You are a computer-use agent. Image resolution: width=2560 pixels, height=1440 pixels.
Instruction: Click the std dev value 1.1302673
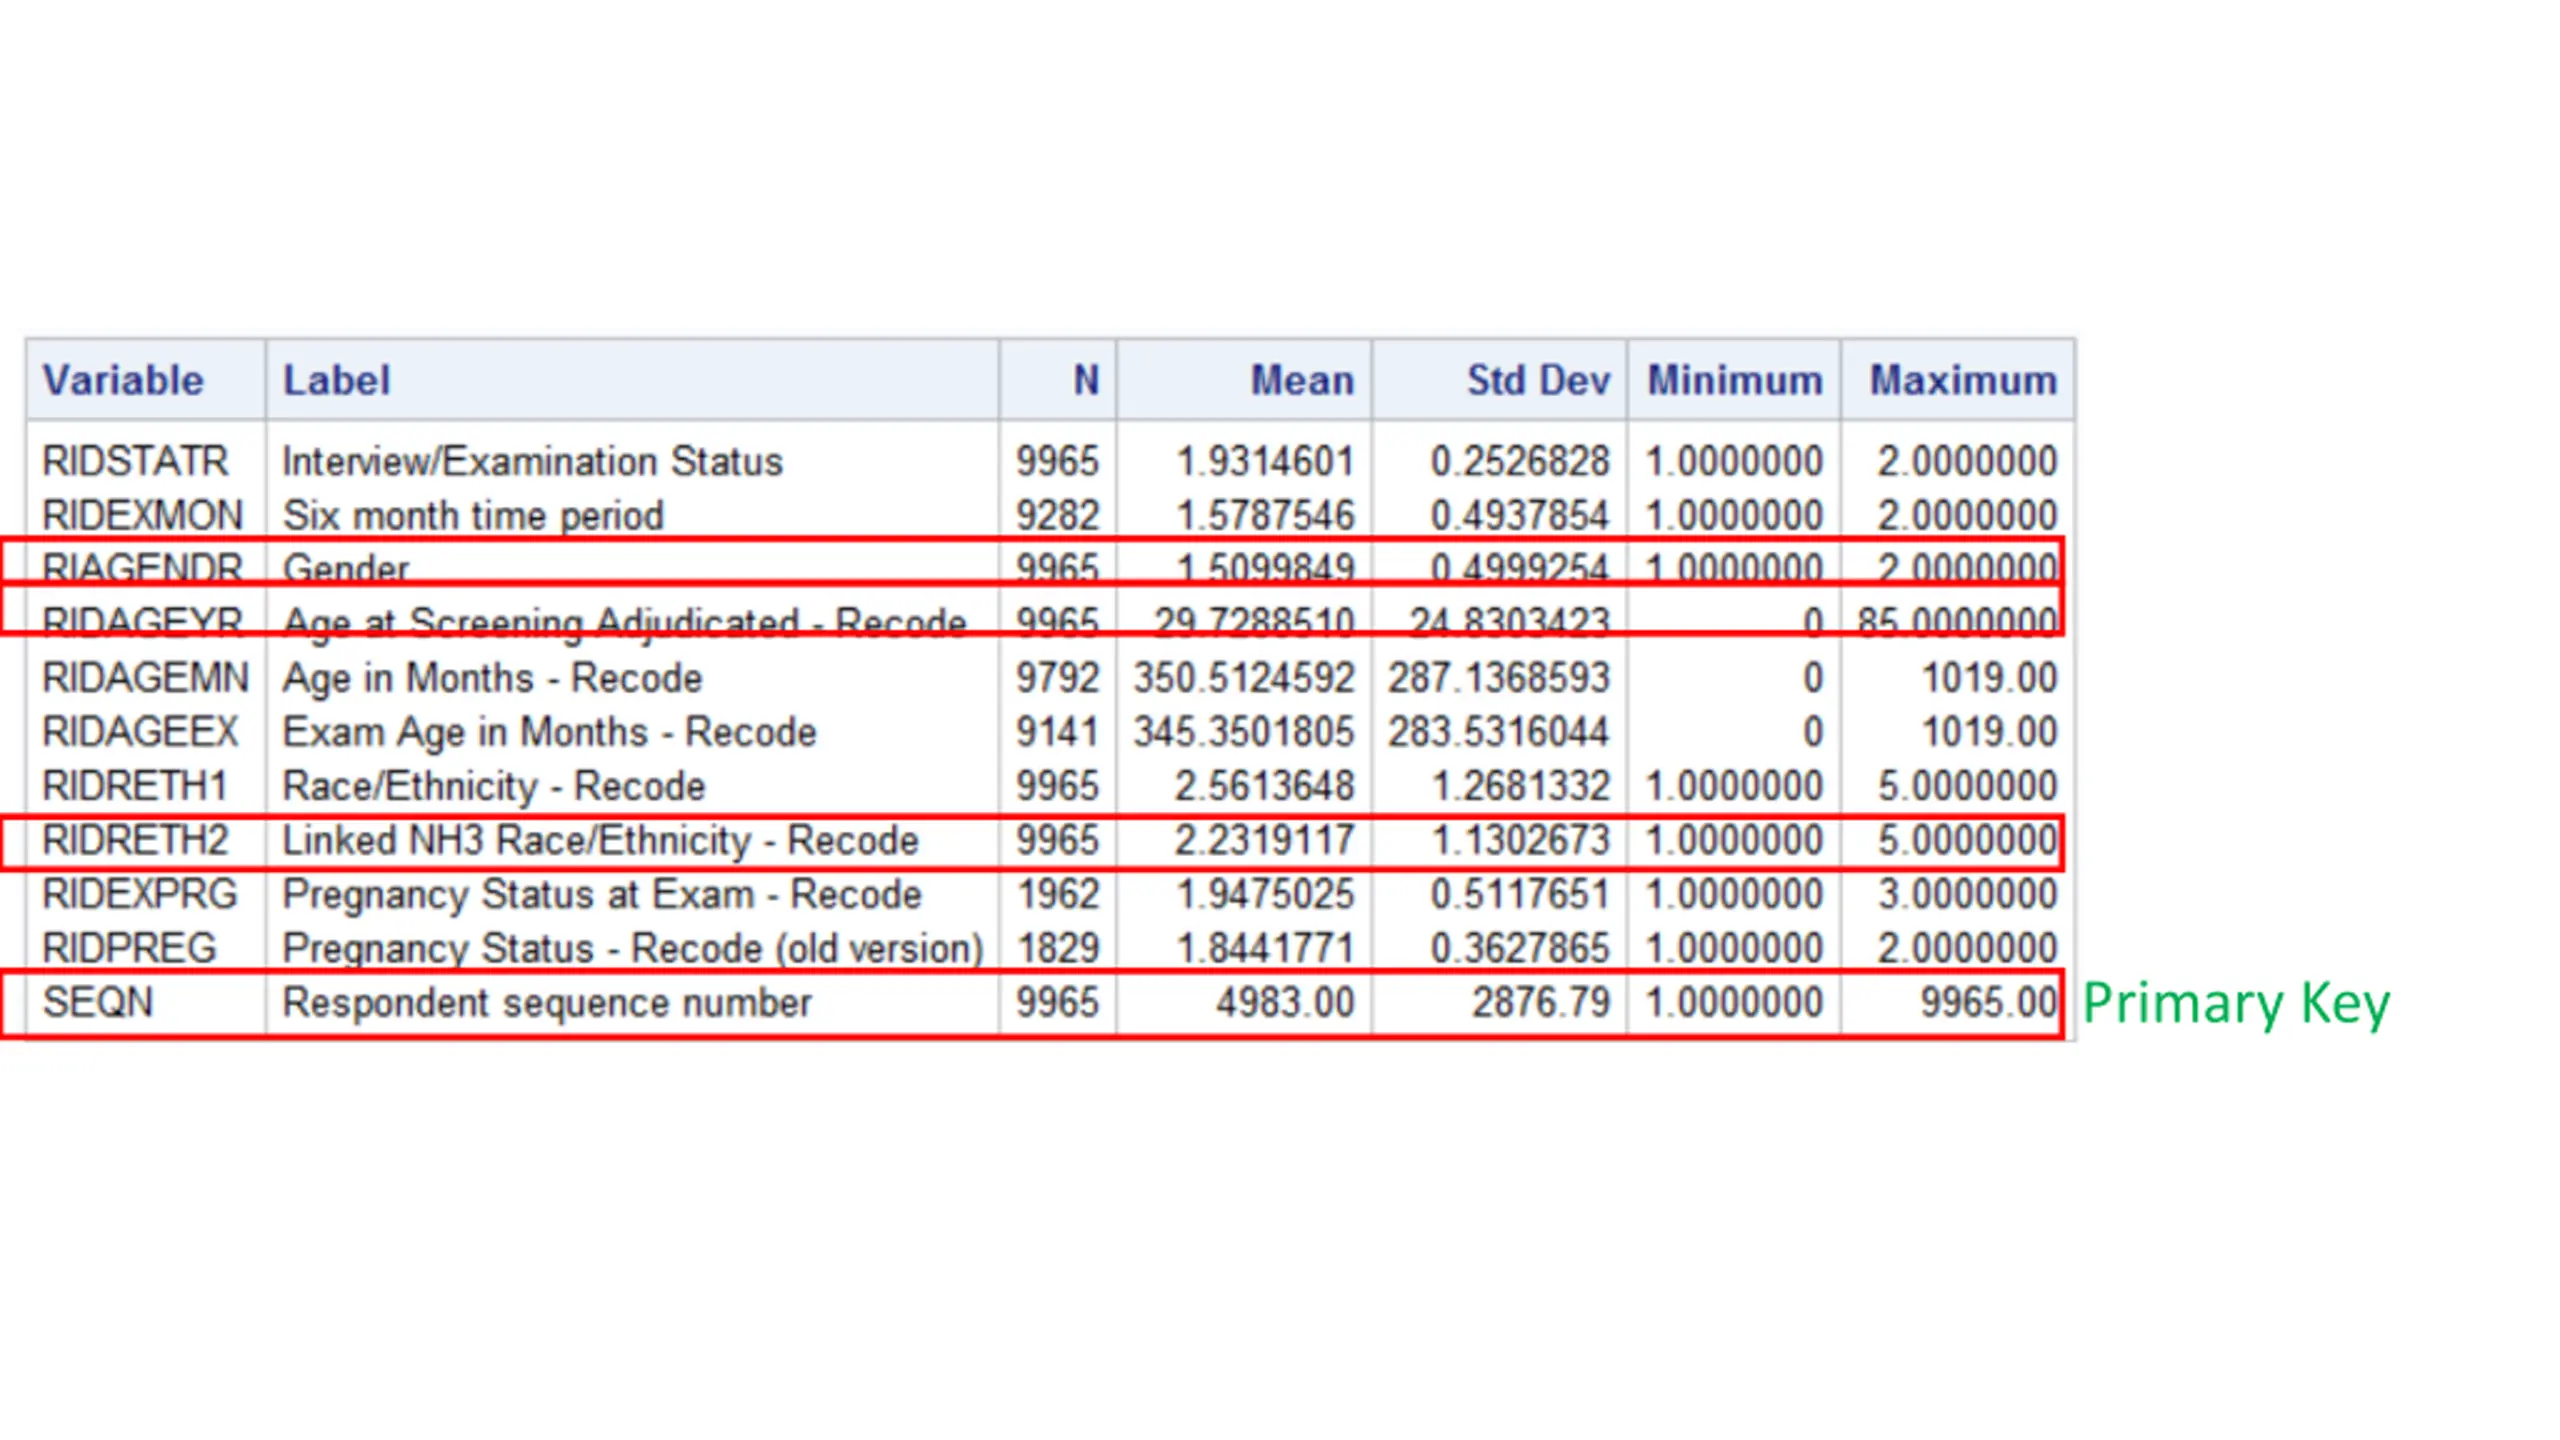(x=1520, y=840)
